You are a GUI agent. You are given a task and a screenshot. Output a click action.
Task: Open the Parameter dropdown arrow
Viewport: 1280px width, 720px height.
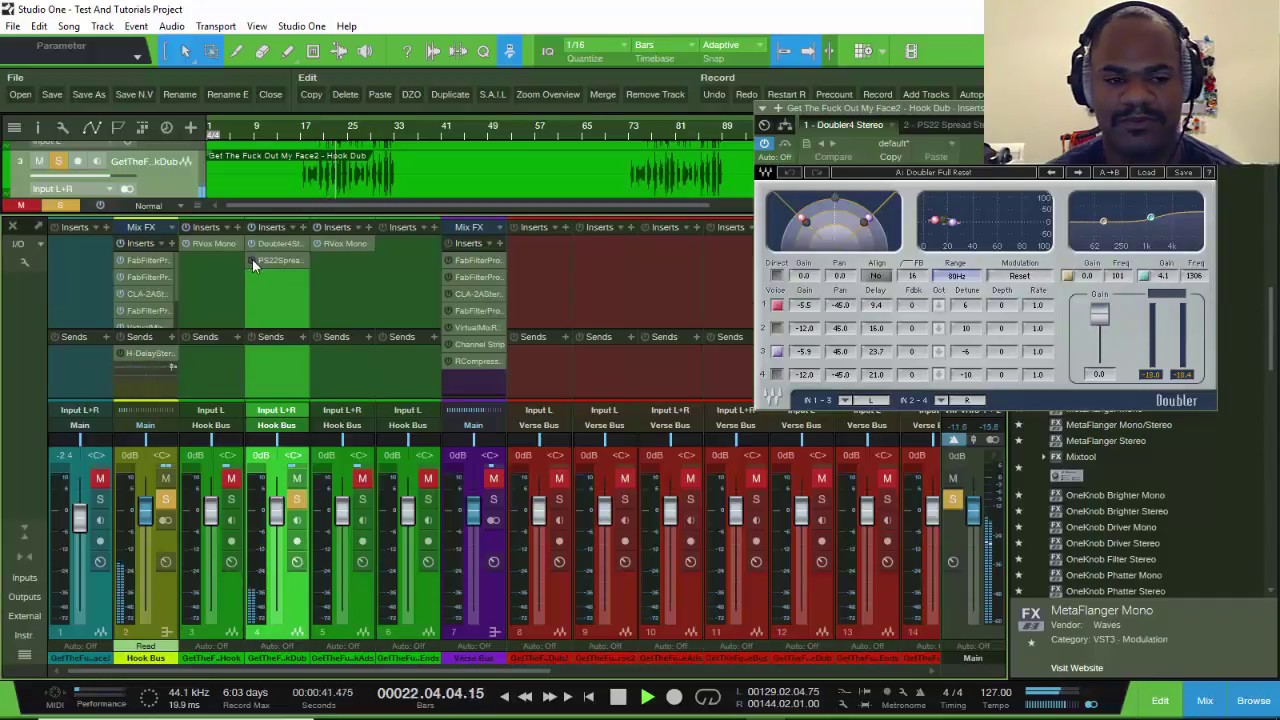point(137,56)
